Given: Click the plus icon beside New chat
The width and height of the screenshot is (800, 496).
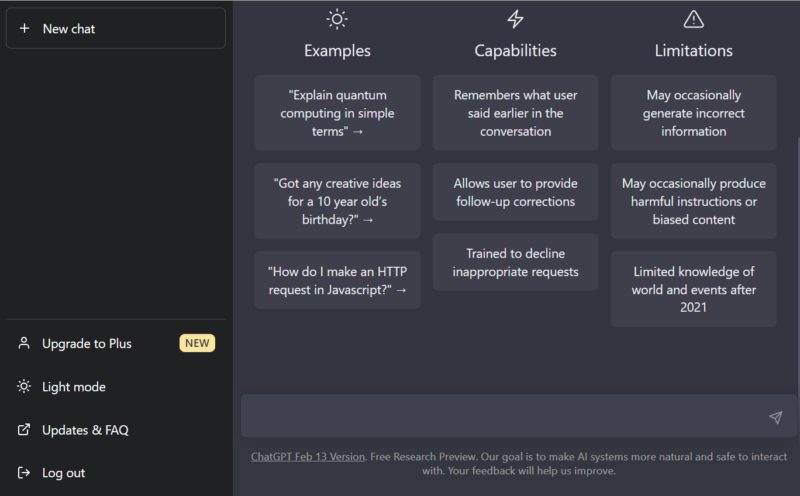Looking at the screenshot, I should [x=24, y=29].
